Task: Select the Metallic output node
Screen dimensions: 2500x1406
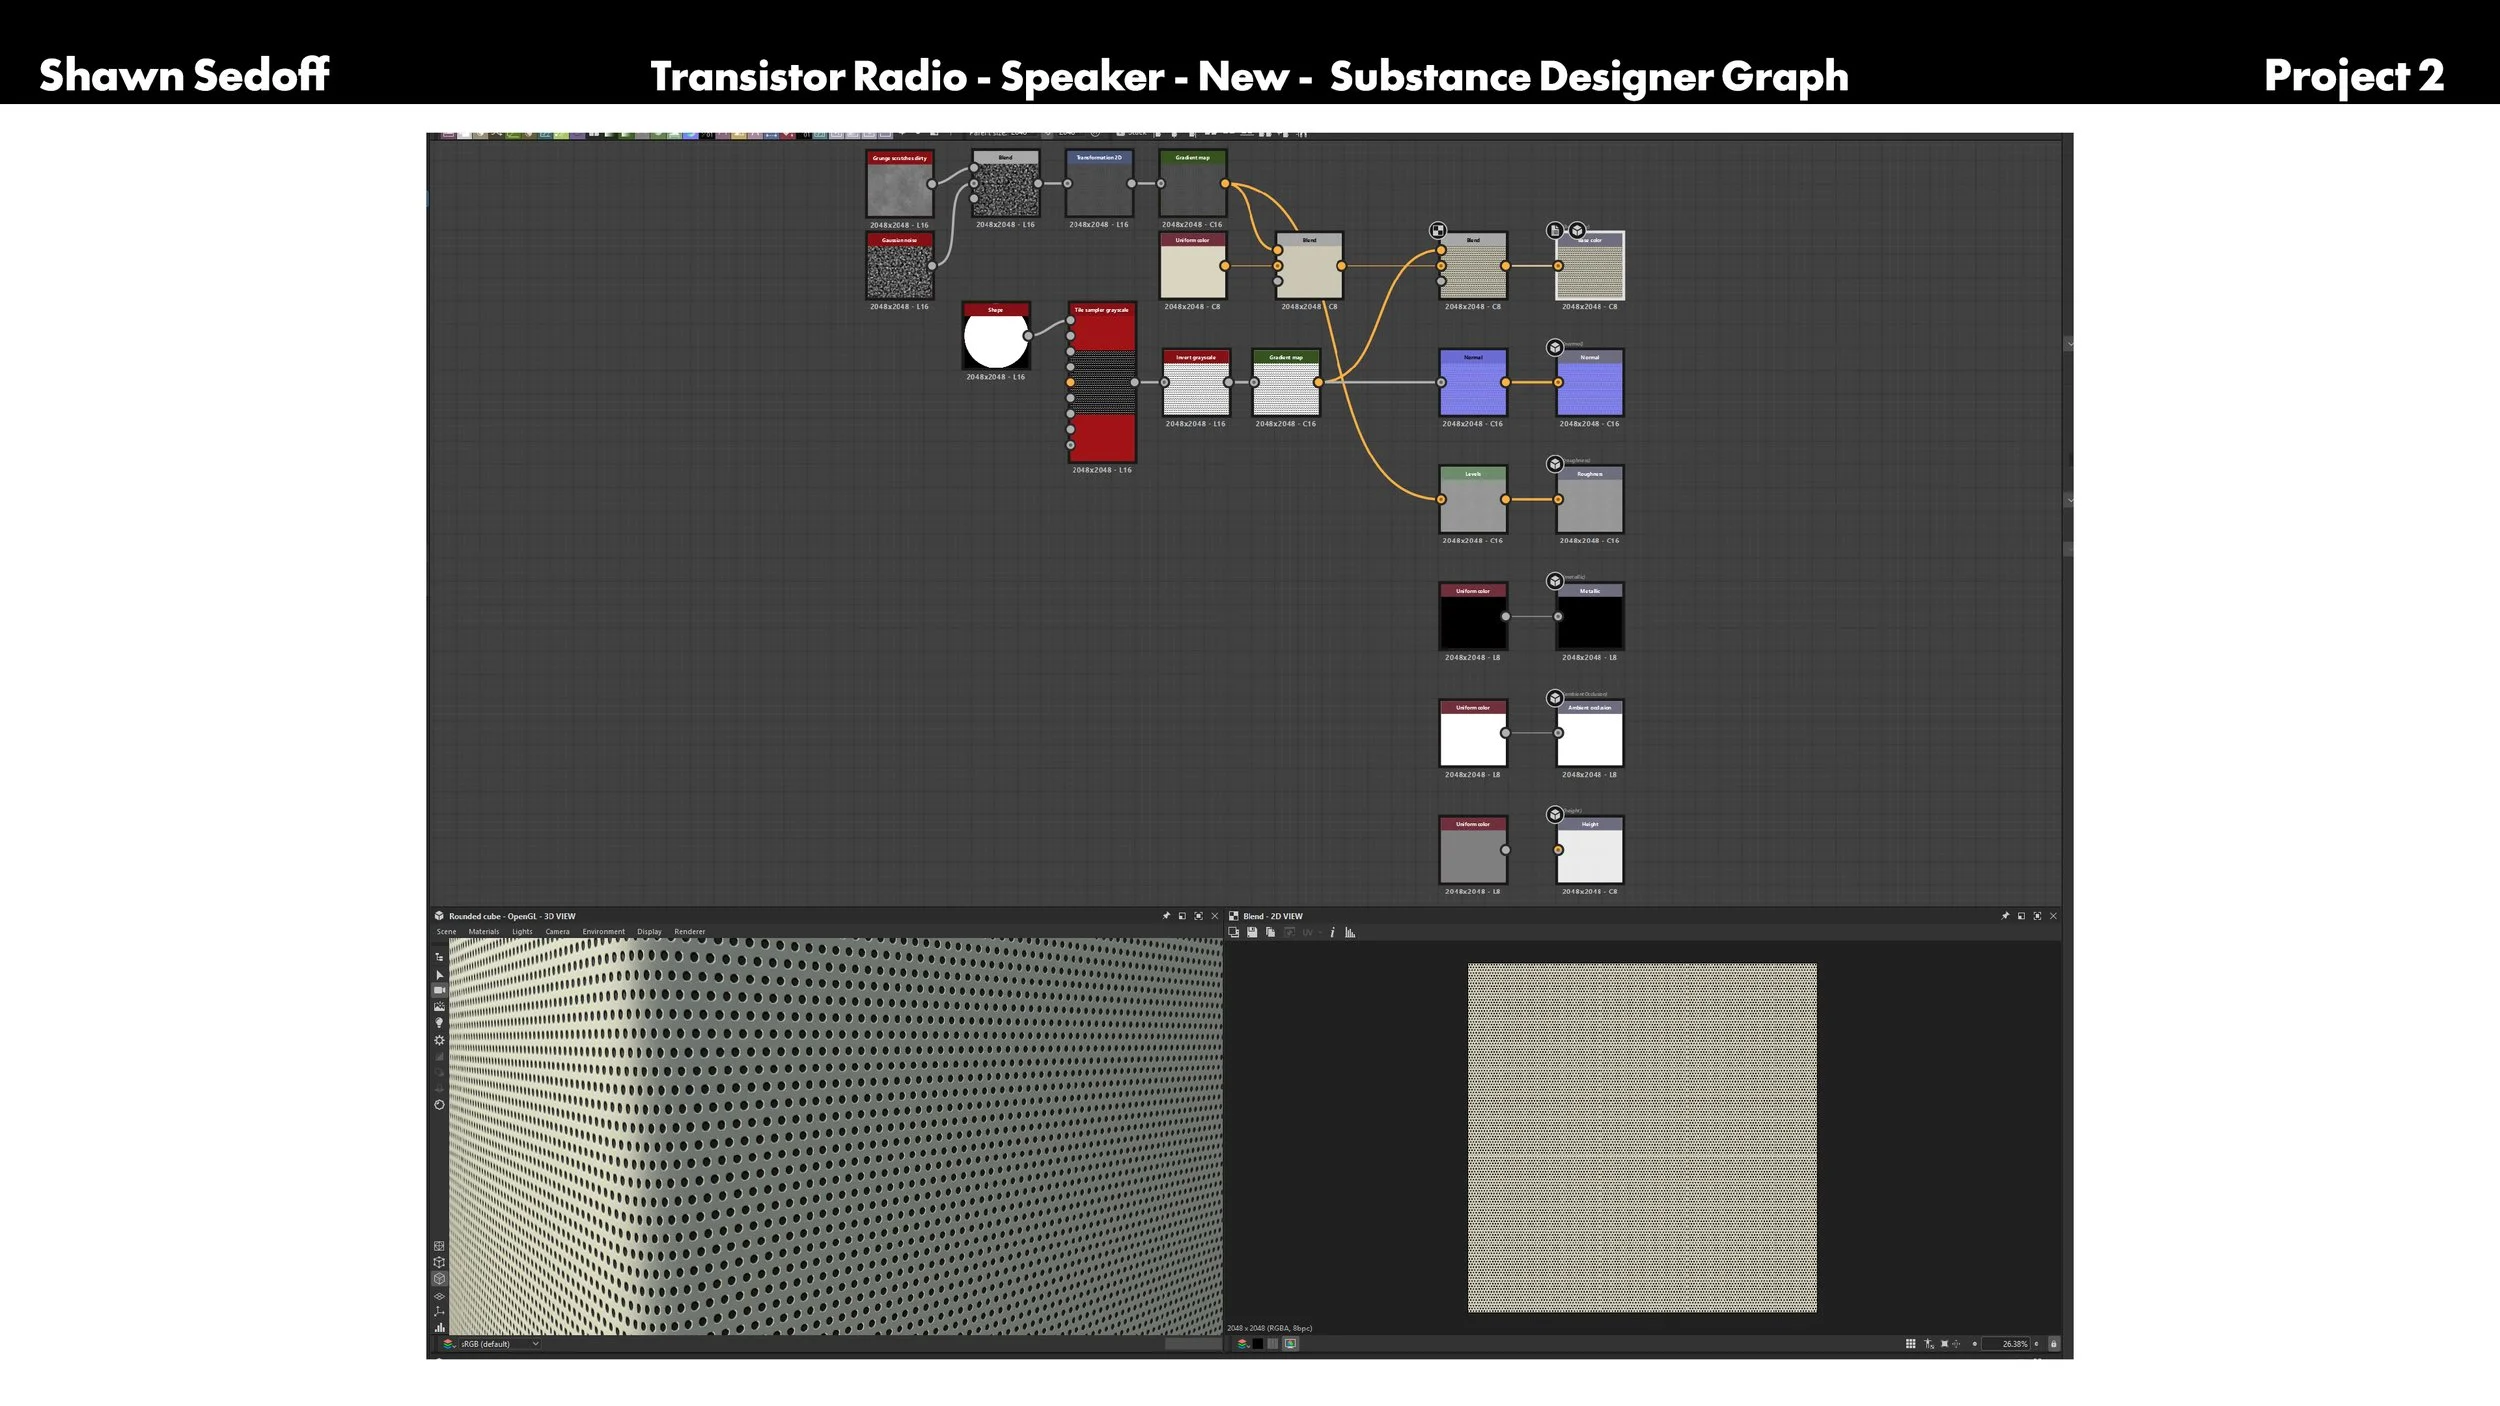Action: (x=1590, y=617)
